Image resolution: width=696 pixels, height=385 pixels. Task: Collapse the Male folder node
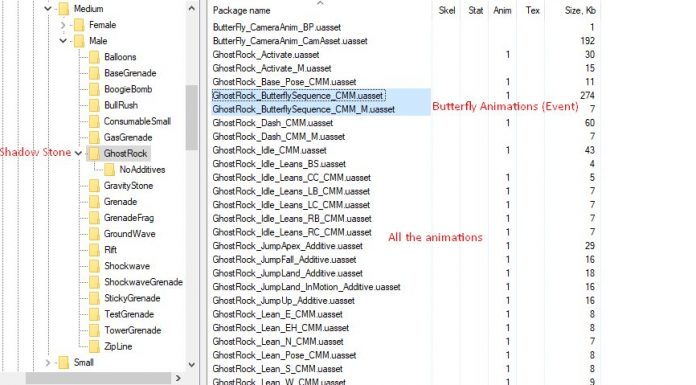point(63,41)
